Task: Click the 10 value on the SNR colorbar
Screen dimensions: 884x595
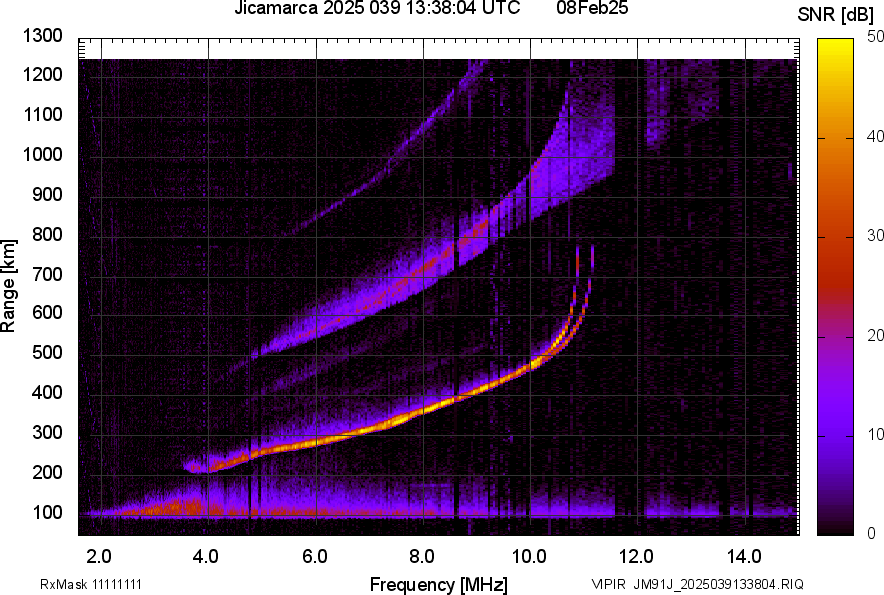Action: 876,434
